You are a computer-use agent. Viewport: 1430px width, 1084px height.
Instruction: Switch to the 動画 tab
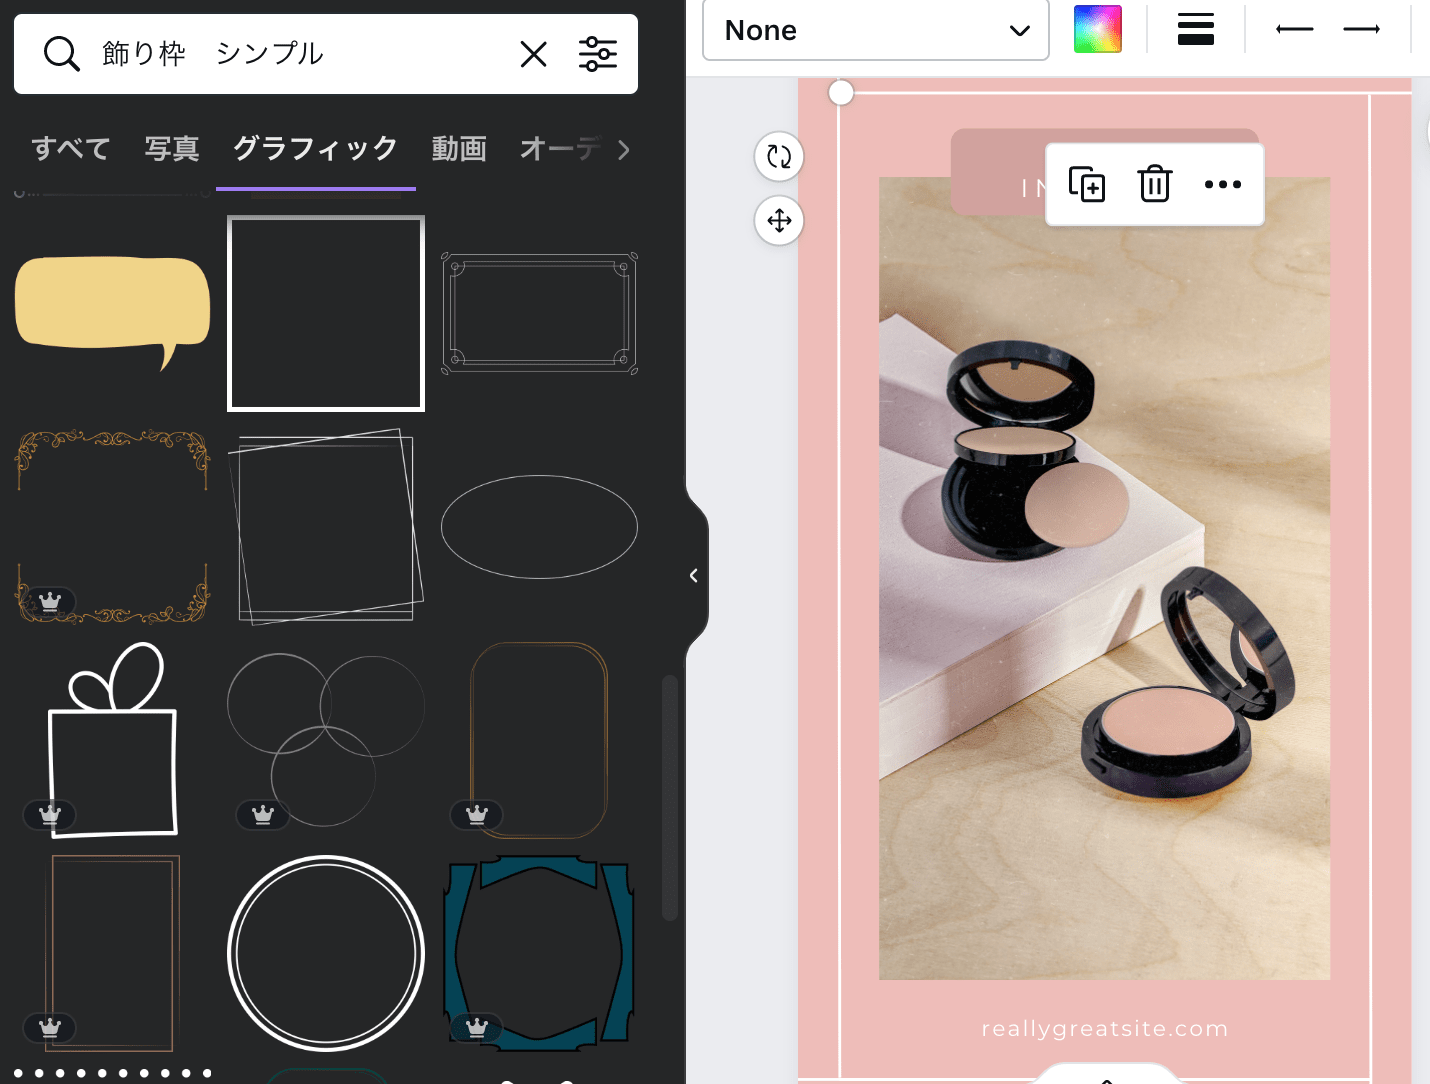459,149
